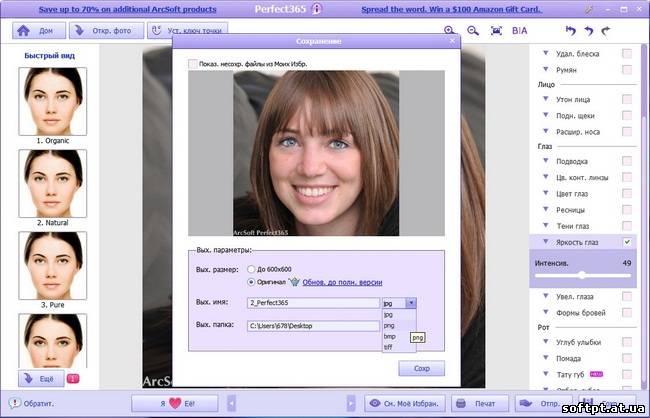650x418 pixels.
Task: Click the zoom out magnifier icon
Action: pos(473,30)
